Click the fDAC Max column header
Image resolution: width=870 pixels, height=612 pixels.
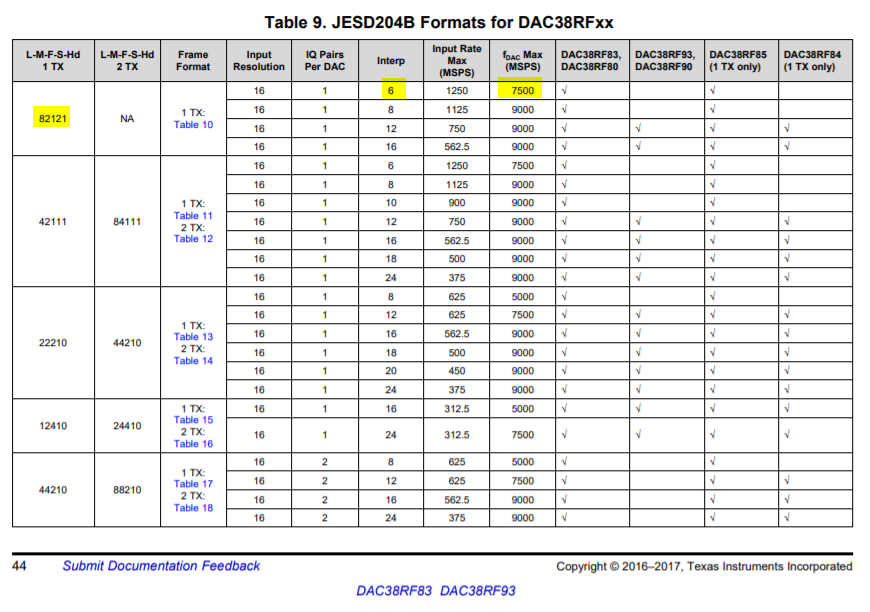(x=522, y=60)
